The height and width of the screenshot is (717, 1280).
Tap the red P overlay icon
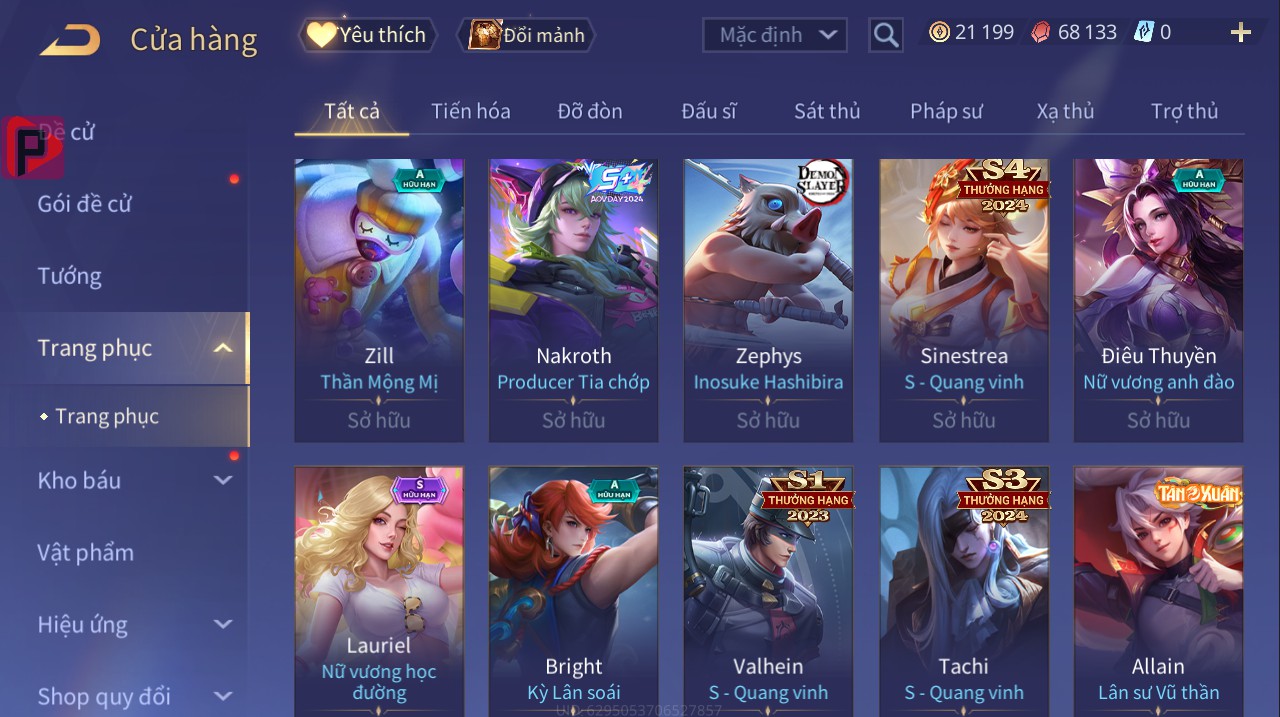34,147
